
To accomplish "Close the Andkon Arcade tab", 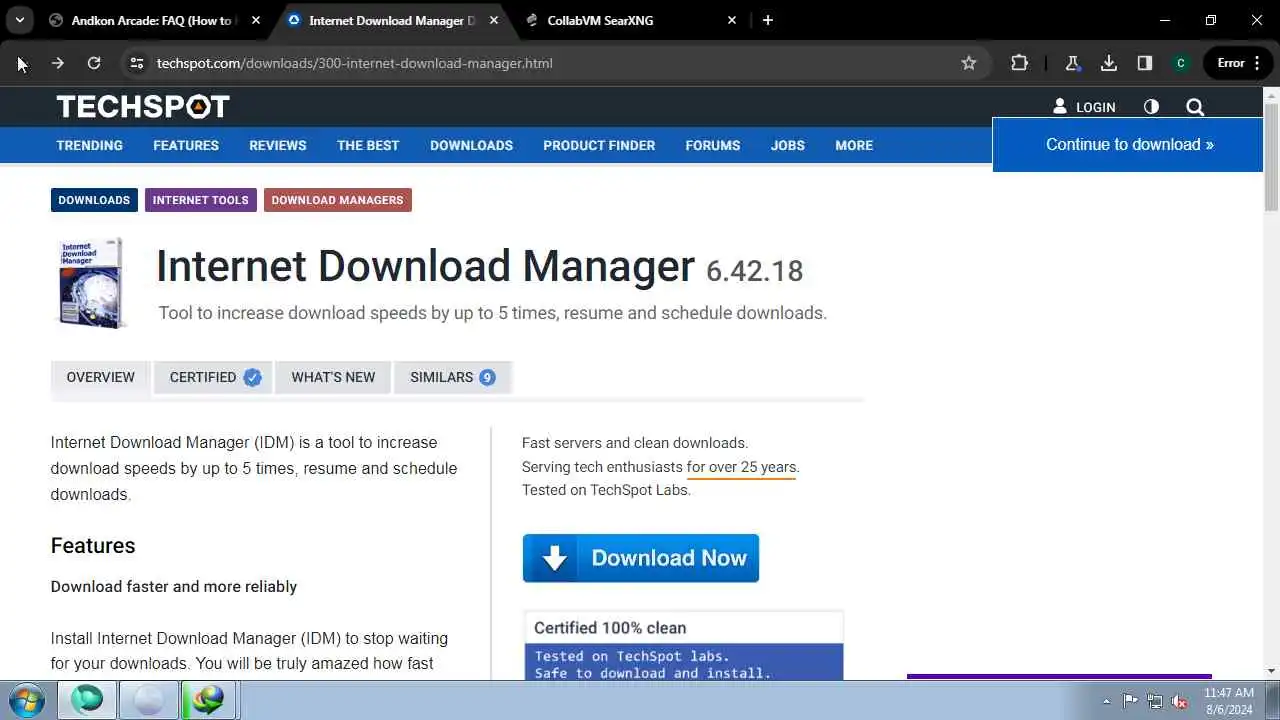I will (x=256, y=20).
